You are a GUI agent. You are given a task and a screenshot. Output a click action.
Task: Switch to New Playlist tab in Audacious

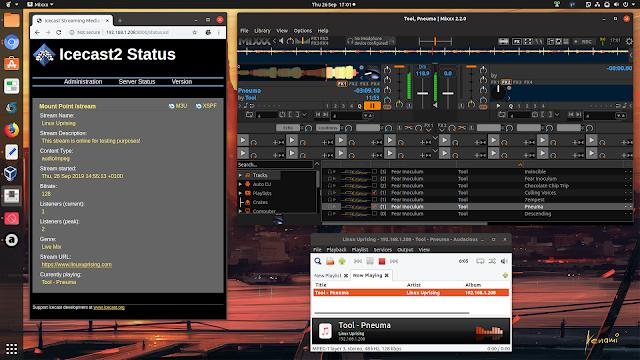coord(328,276)
